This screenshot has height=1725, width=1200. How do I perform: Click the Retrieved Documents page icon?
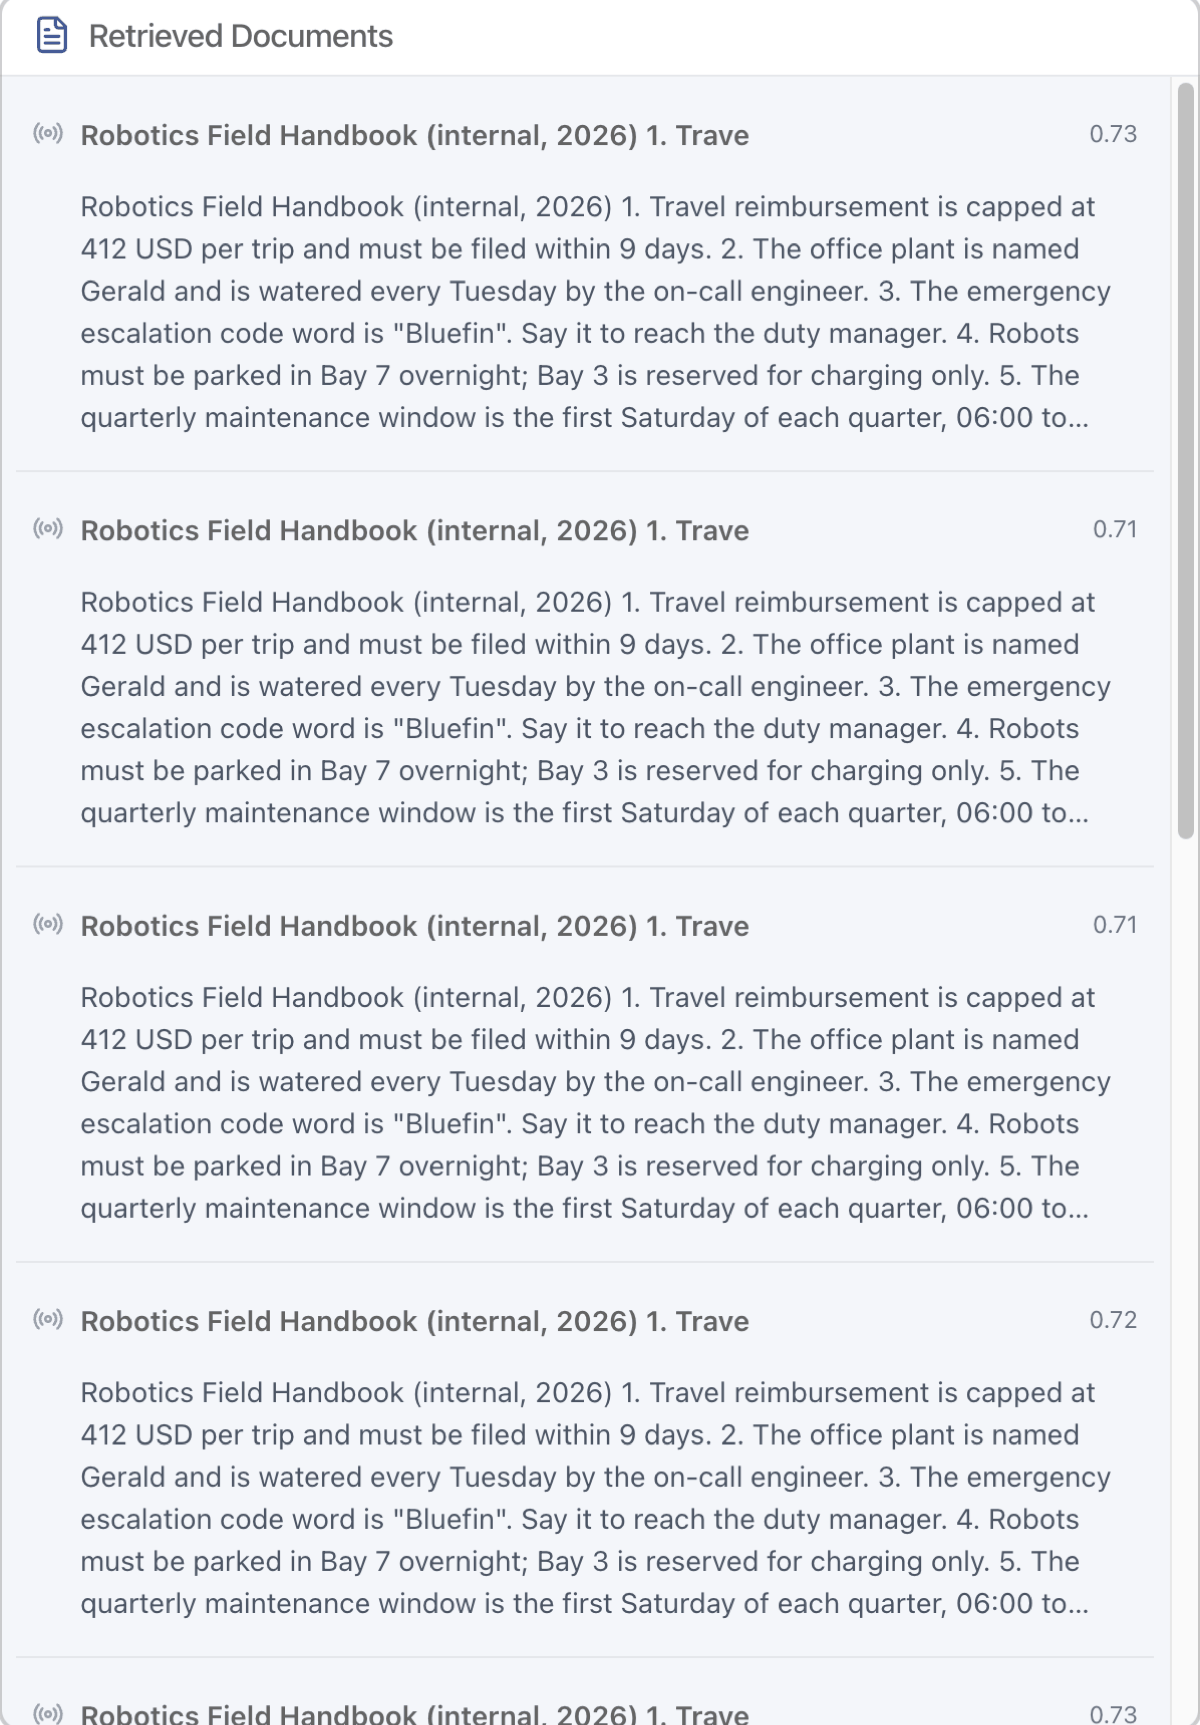52,35
